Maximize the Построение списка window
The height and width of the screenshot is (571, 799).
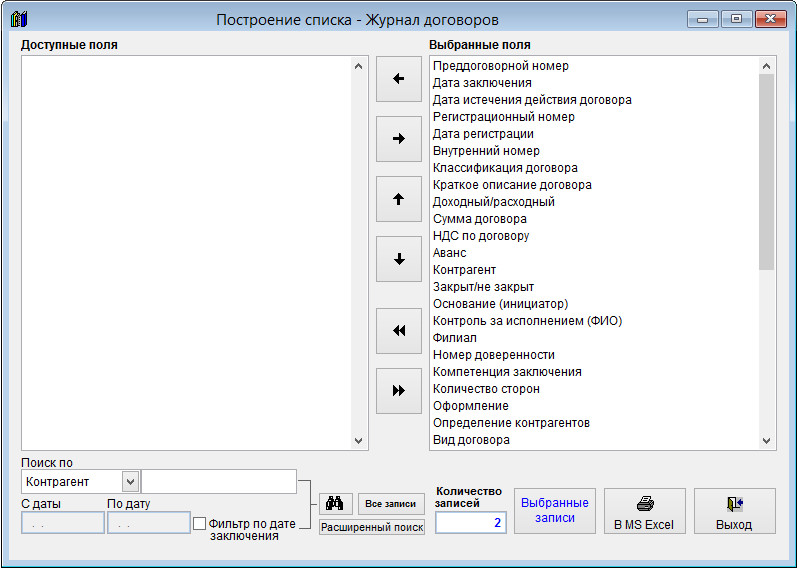coord(736,19)
